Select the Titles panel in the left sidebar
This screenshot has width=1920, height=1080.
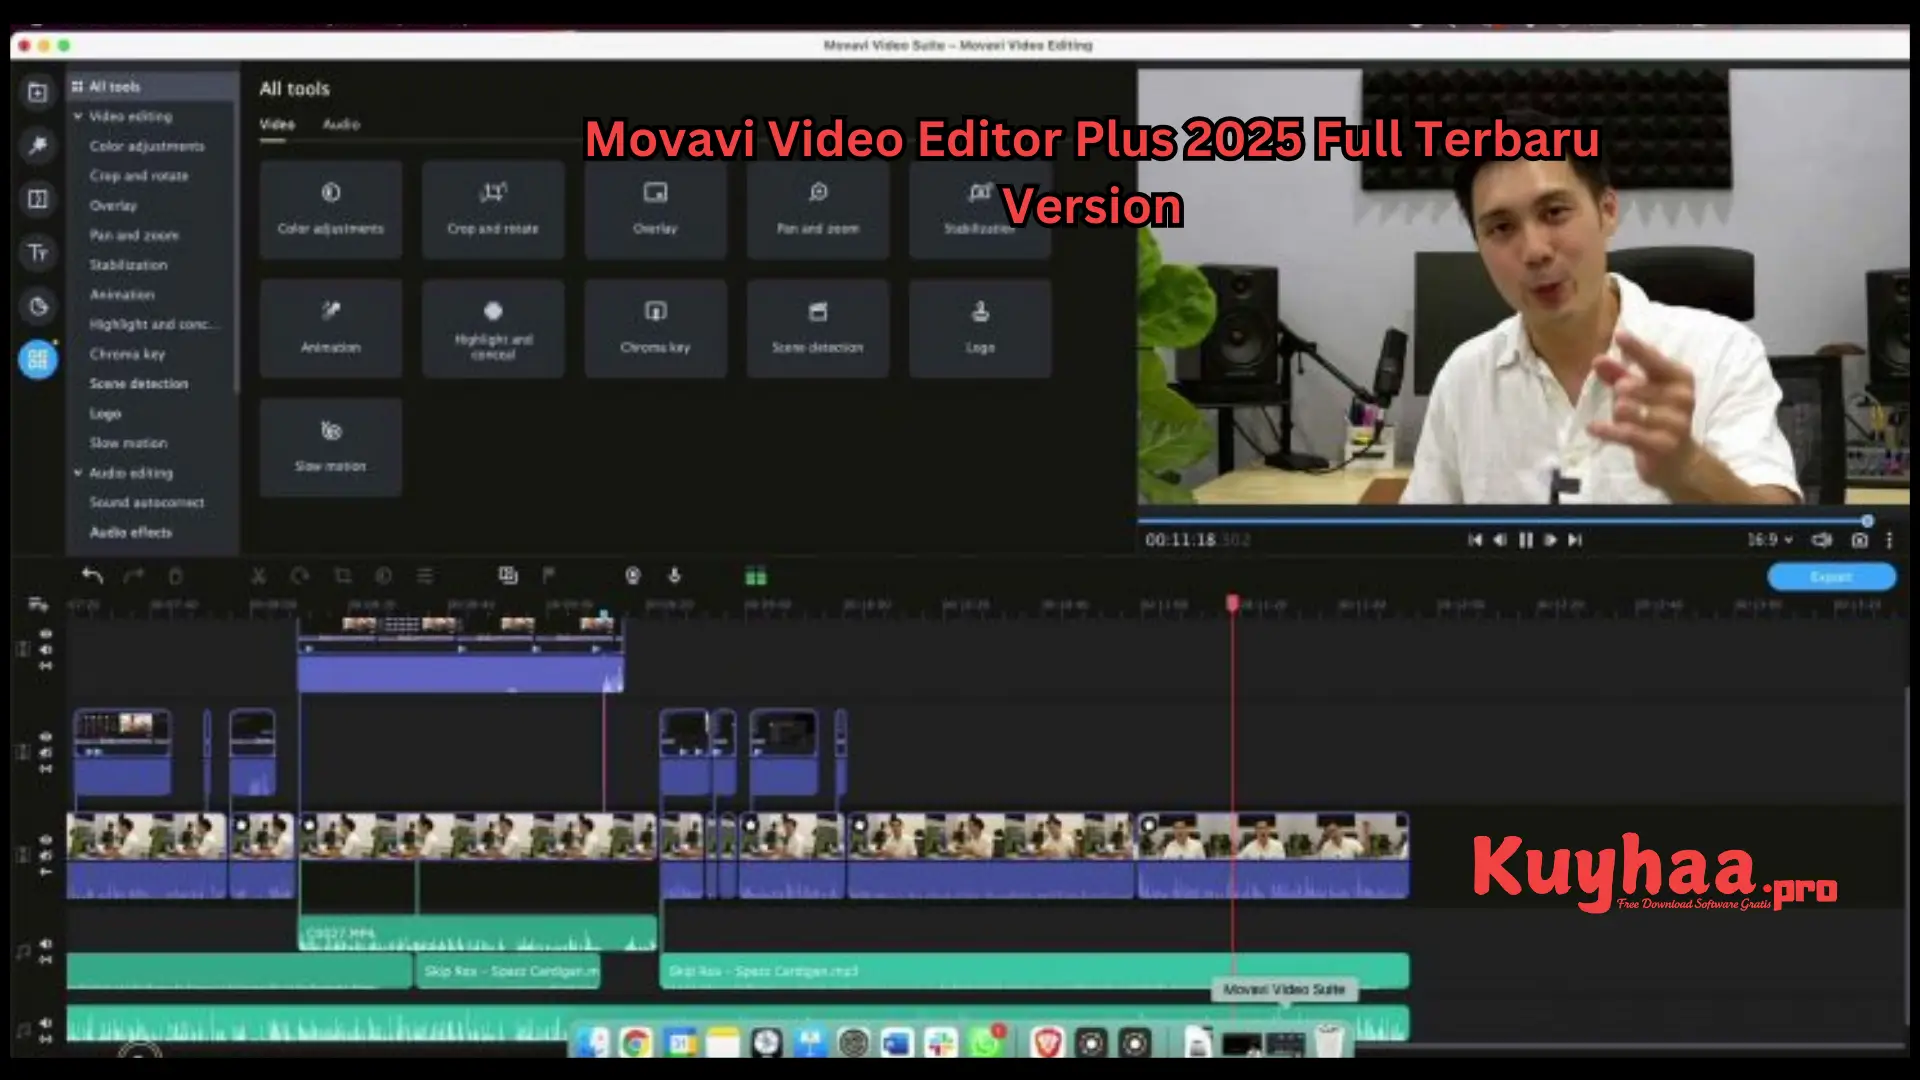coord(38,253)
